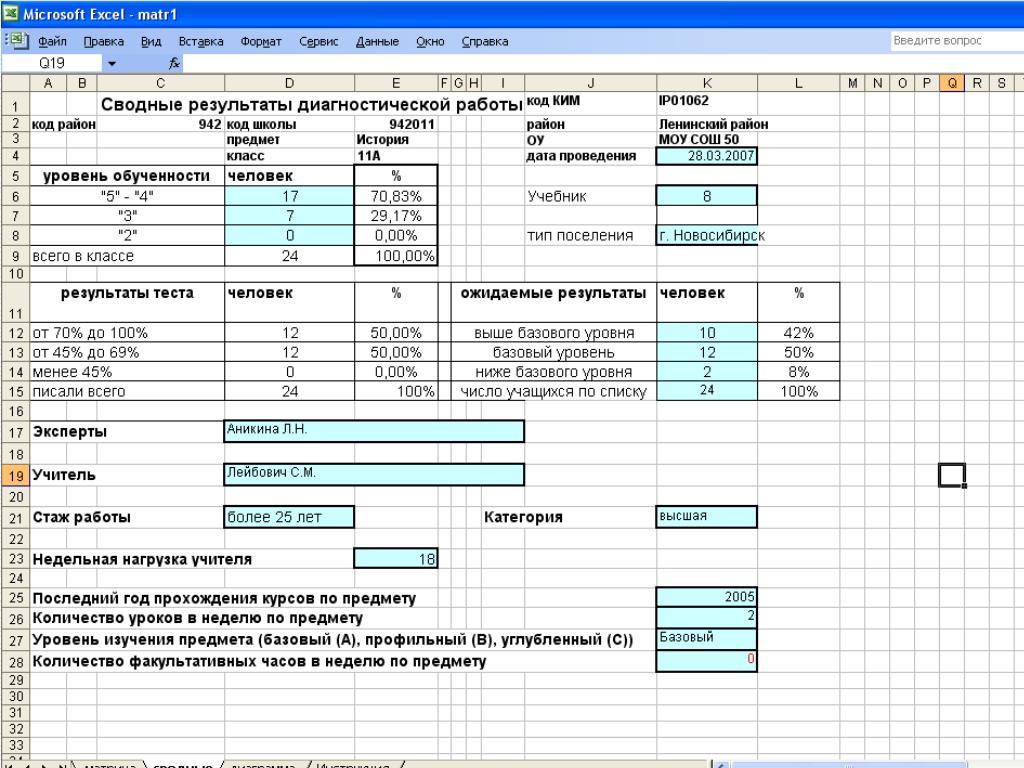The width and height of the screenshot is (1024, 768).
Task: Click the '42%' cell
Action: tap(798, 332)
